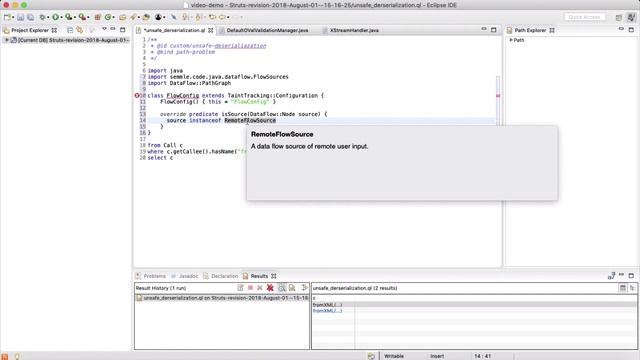Image resolution: width=640 pixels, height=360 pixels.
Task: Click the tip-of-the-day lightbulb in status bar
Action: 17,356
